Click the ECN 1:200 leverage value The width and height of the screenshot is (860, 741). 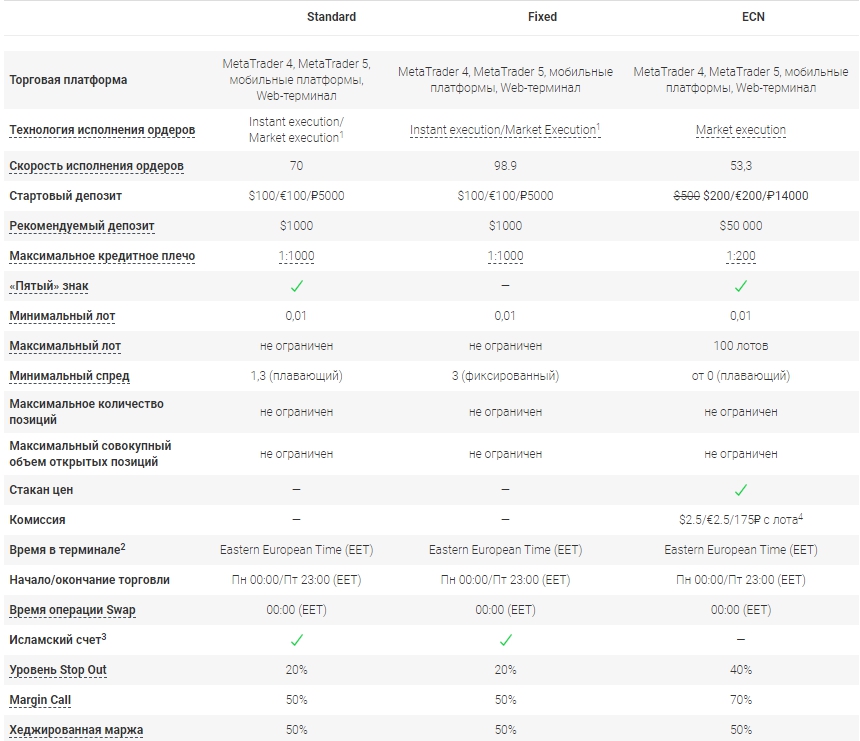[x=740, y=256]
